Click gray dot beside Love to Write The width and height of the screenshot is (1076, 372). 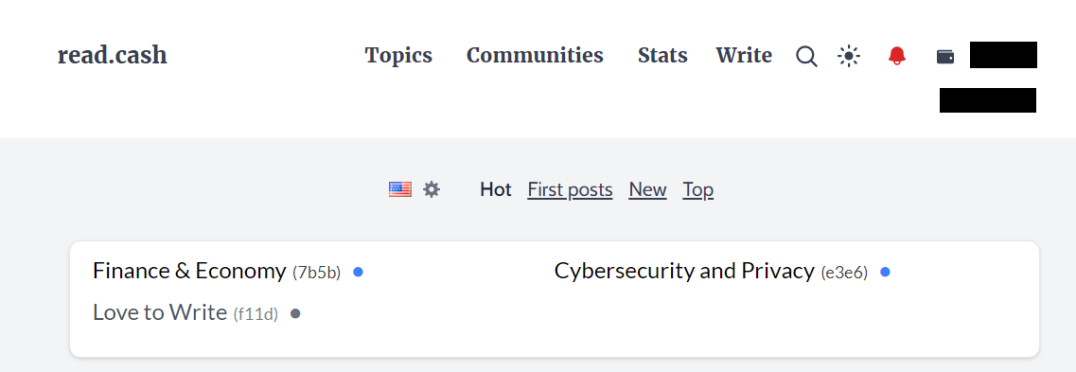(295, 314)
